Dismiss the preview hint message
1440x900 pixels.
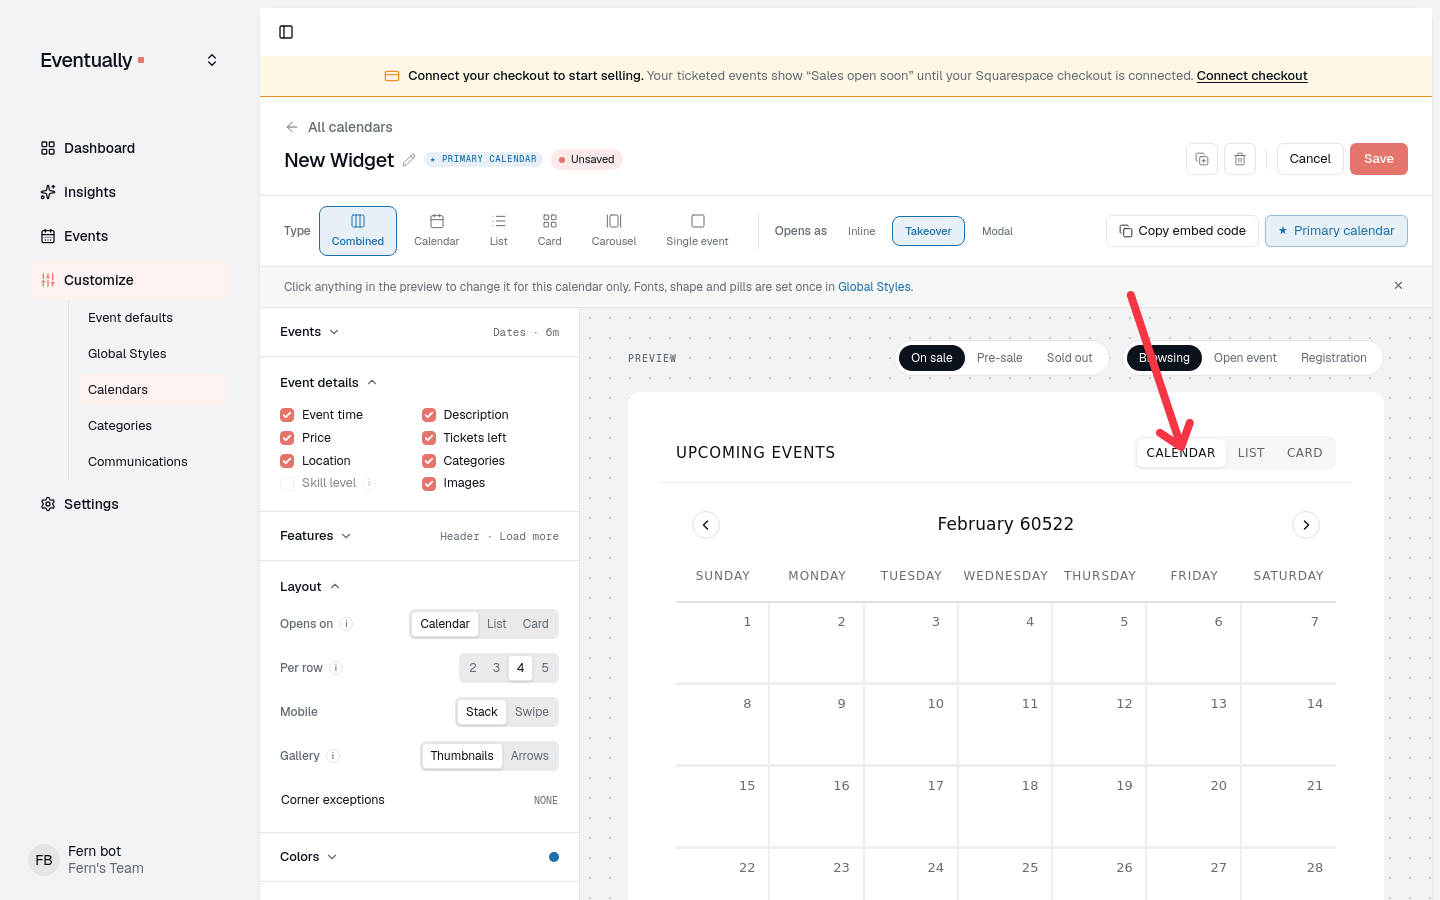tap(1398, 286)
